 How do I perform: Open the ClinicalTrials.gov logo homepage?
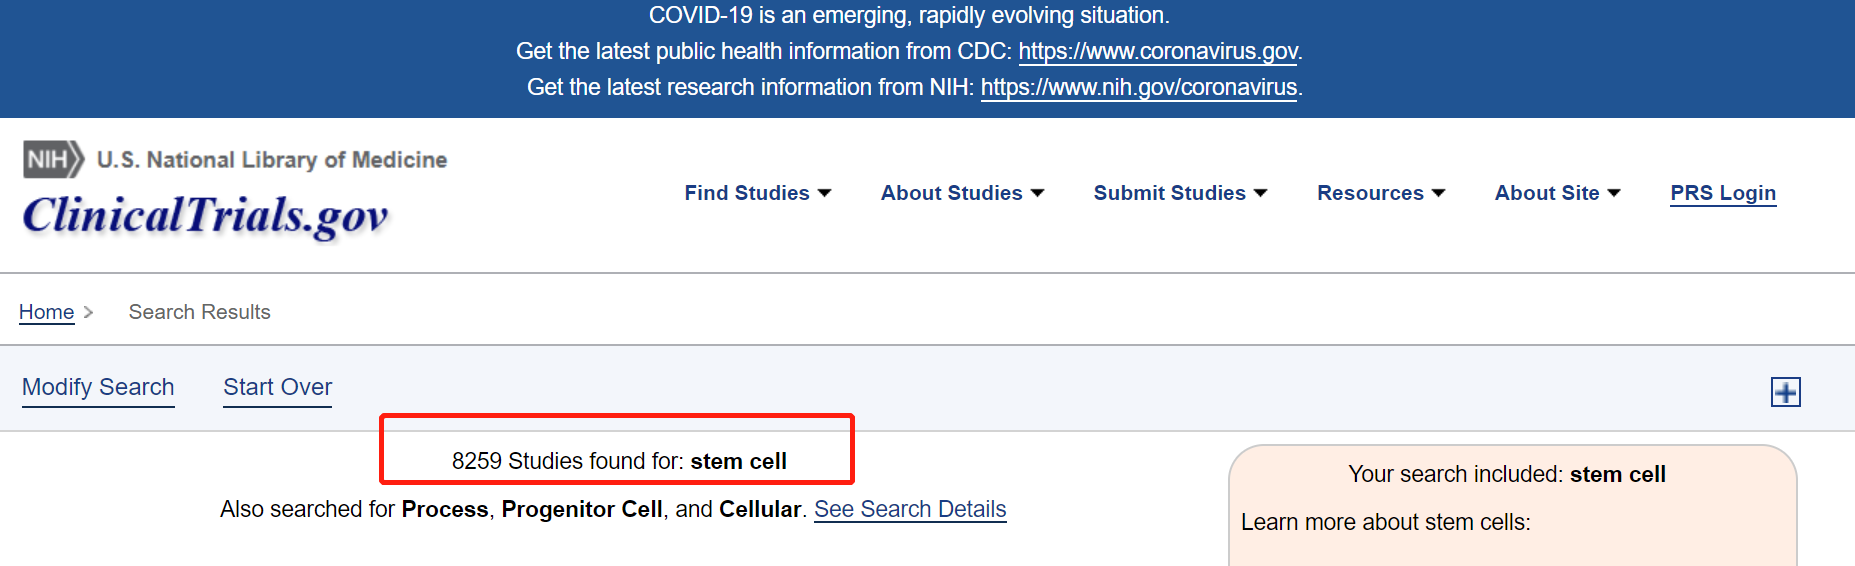[x=206, y=216]
